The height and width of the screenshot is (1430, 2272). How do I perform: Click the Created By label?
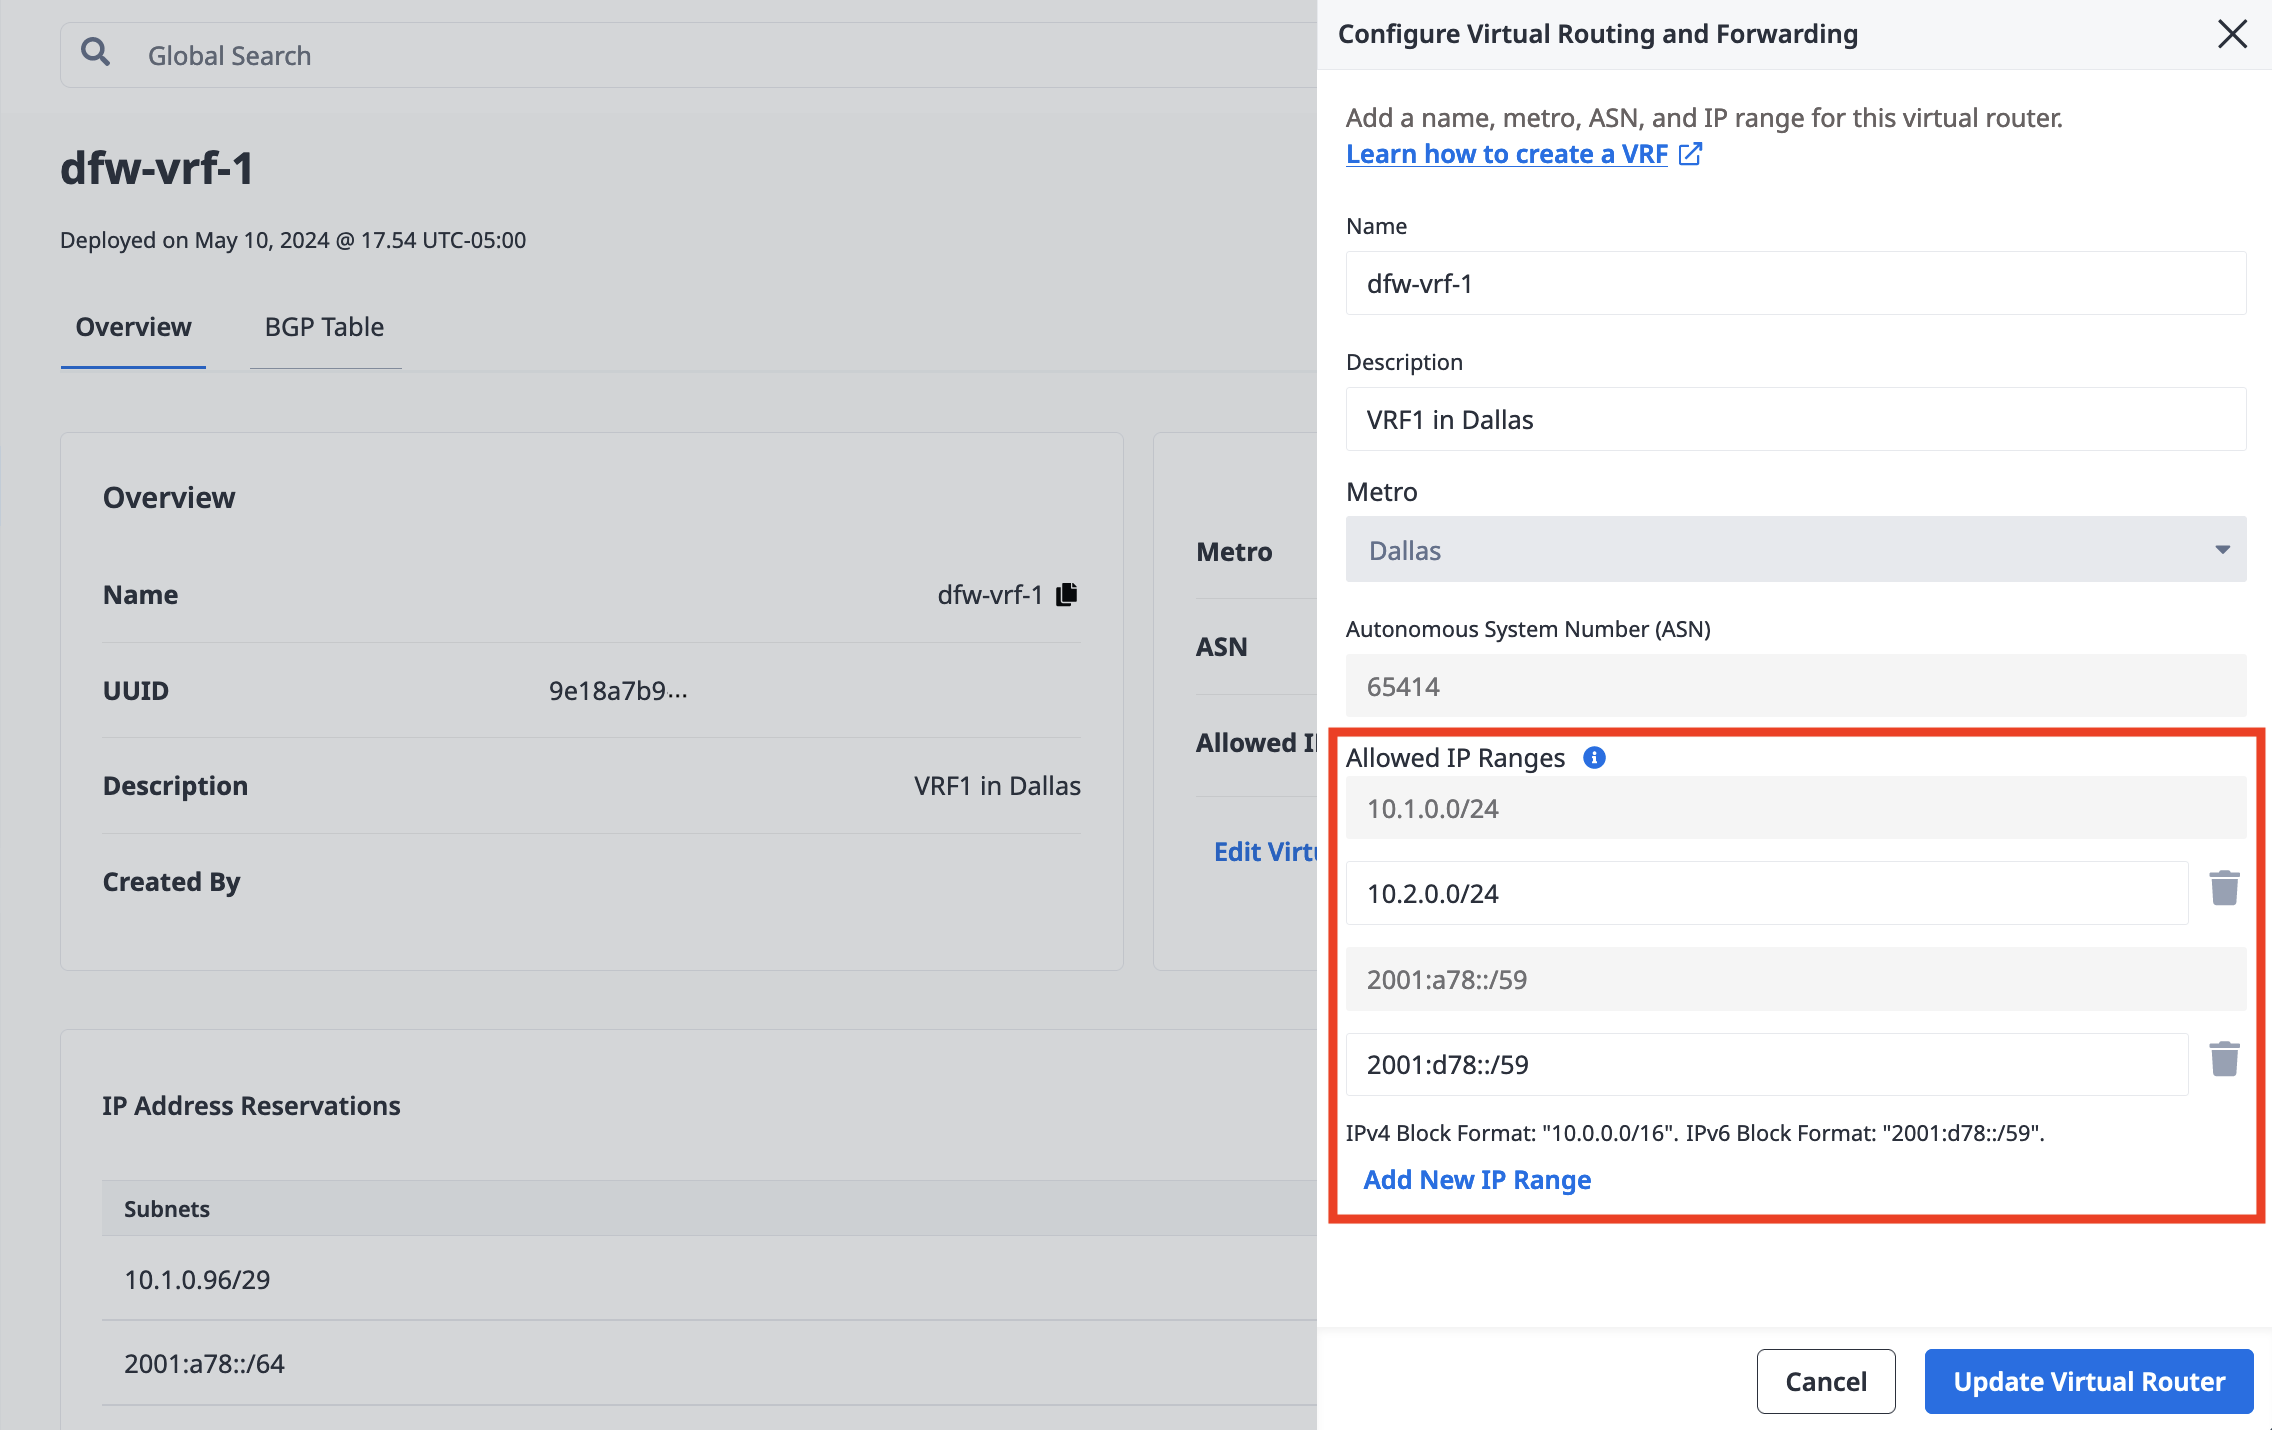pos(171,882)
